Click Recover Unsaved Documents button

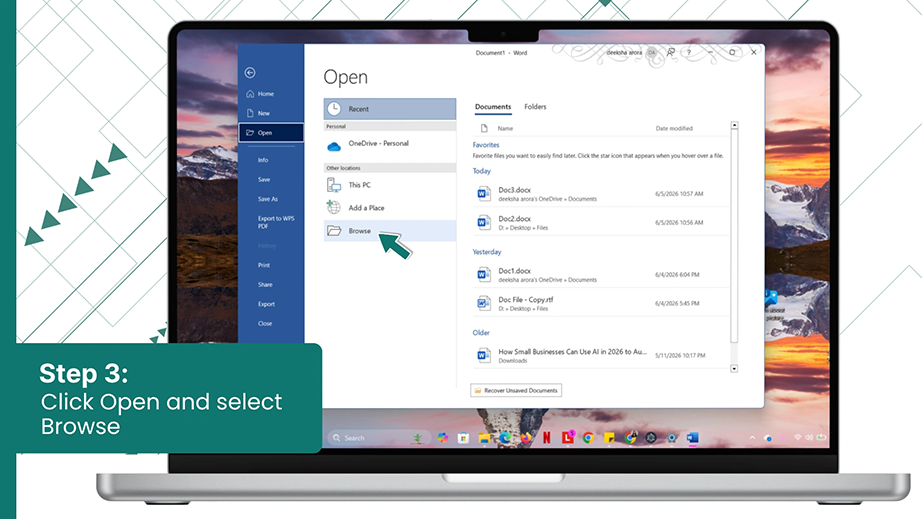pos(516,390)
